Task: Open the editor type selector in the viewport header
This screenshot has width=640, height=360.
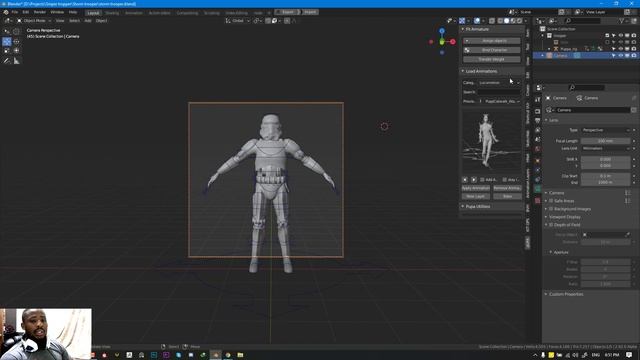Action: tap(8, 20)
